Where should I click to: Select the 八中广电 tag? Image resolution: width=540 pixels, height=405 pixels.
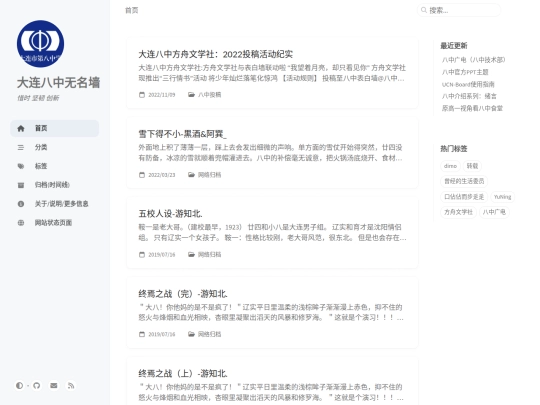494,212
